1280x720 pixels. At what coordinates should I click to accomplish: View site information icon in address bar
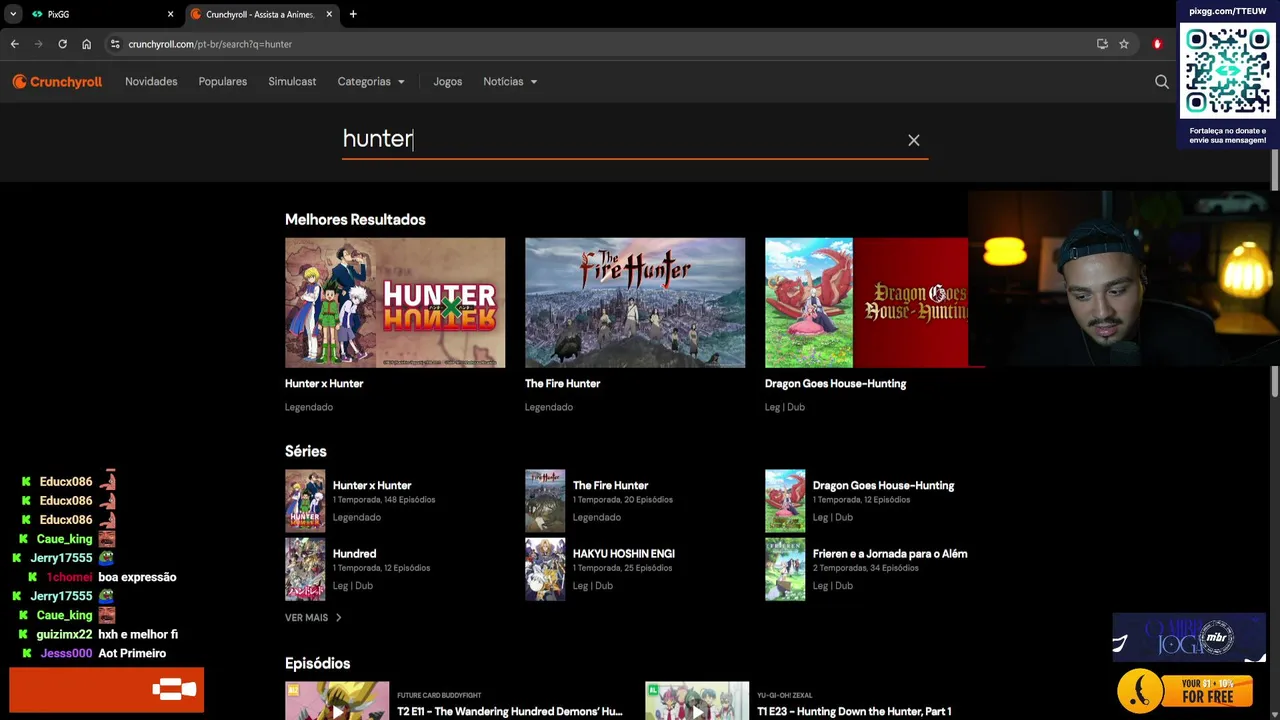pos(115,44)
